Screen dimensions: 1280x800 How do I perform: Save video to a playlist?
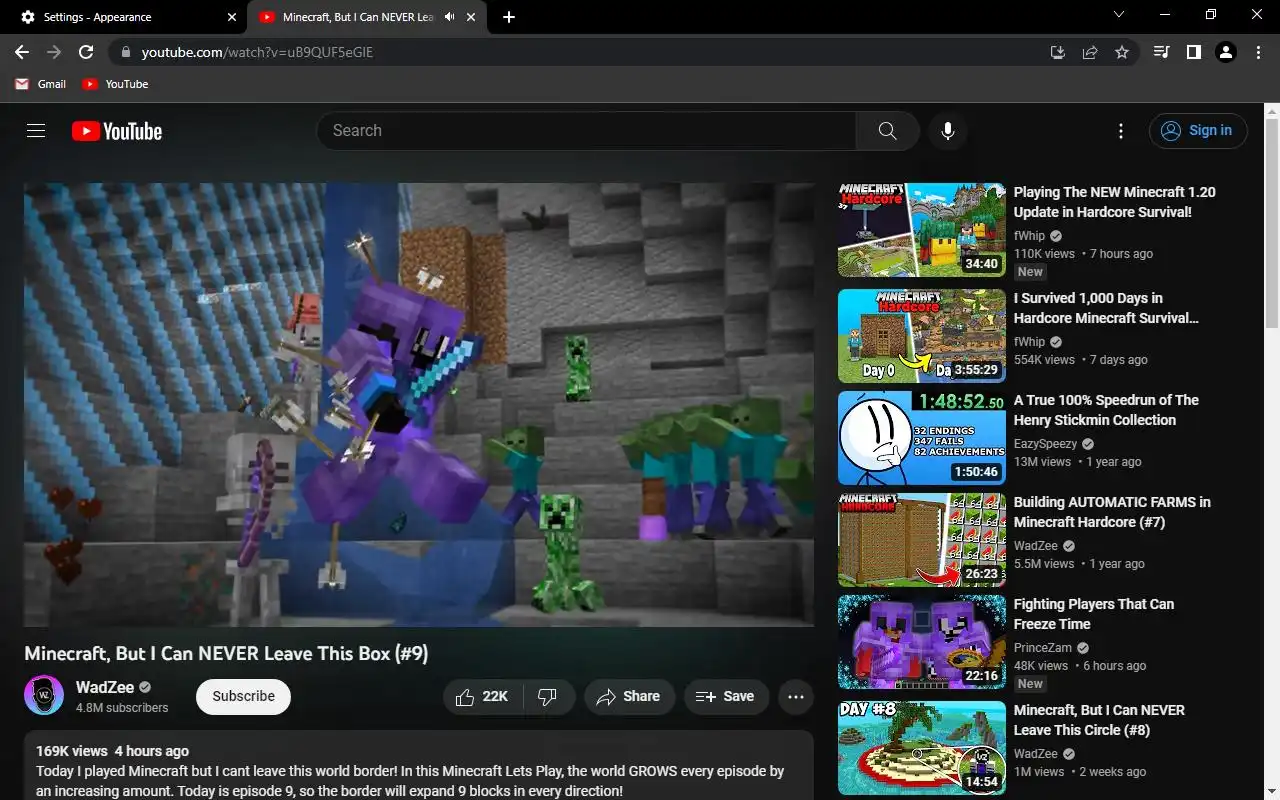point(726,697)
